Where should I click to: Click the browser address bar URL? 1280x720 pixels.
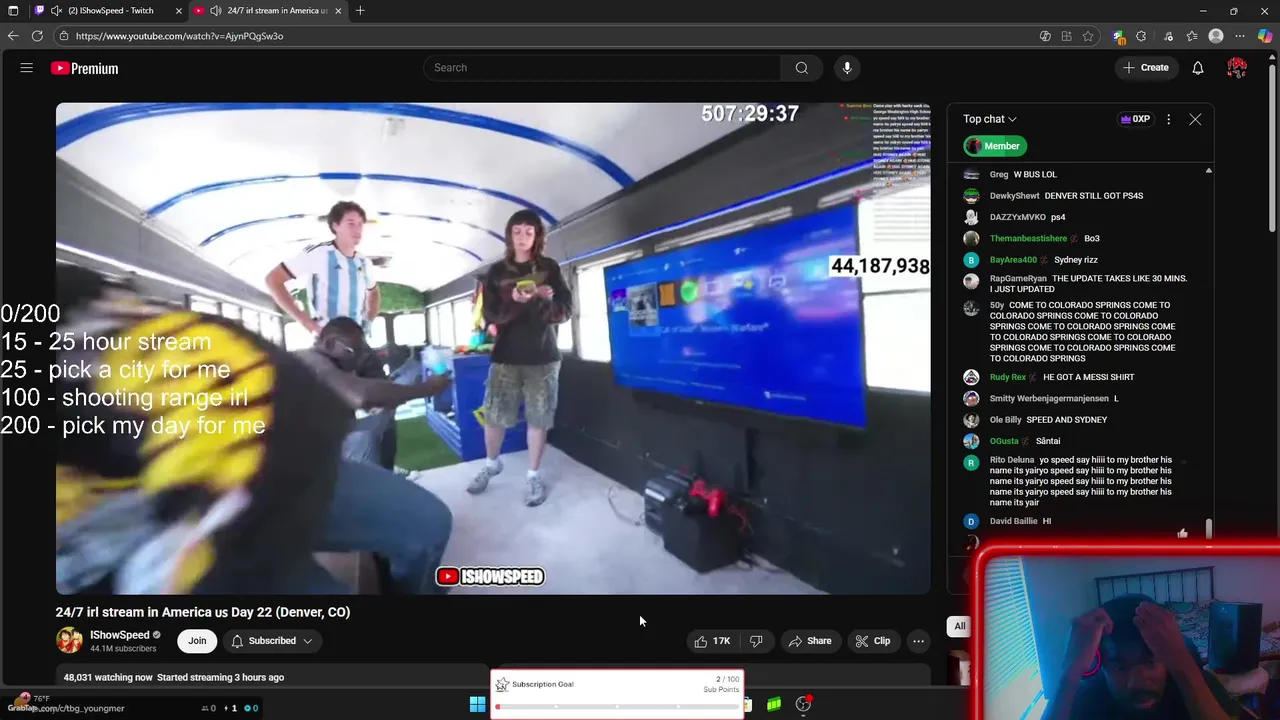click(179, 36)
